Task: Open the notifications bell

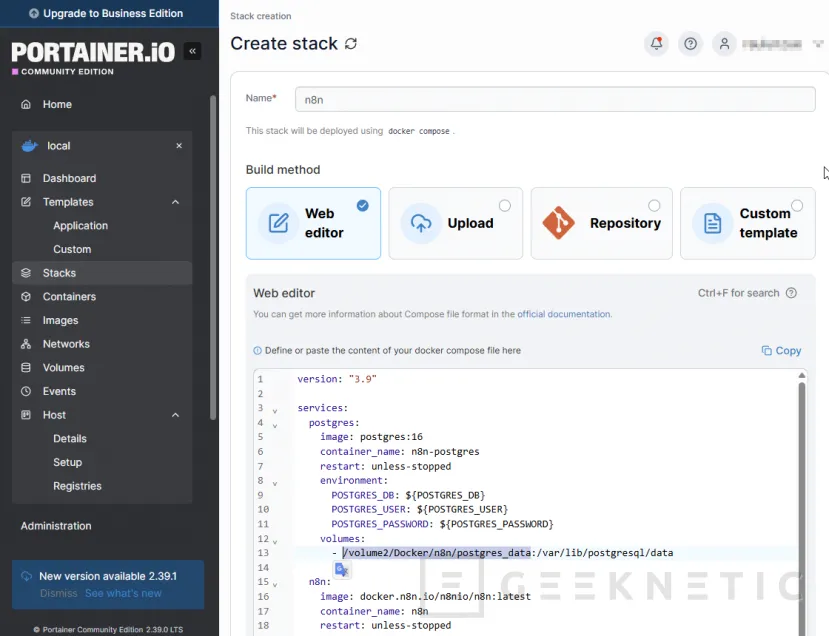Action: (657, 44)
